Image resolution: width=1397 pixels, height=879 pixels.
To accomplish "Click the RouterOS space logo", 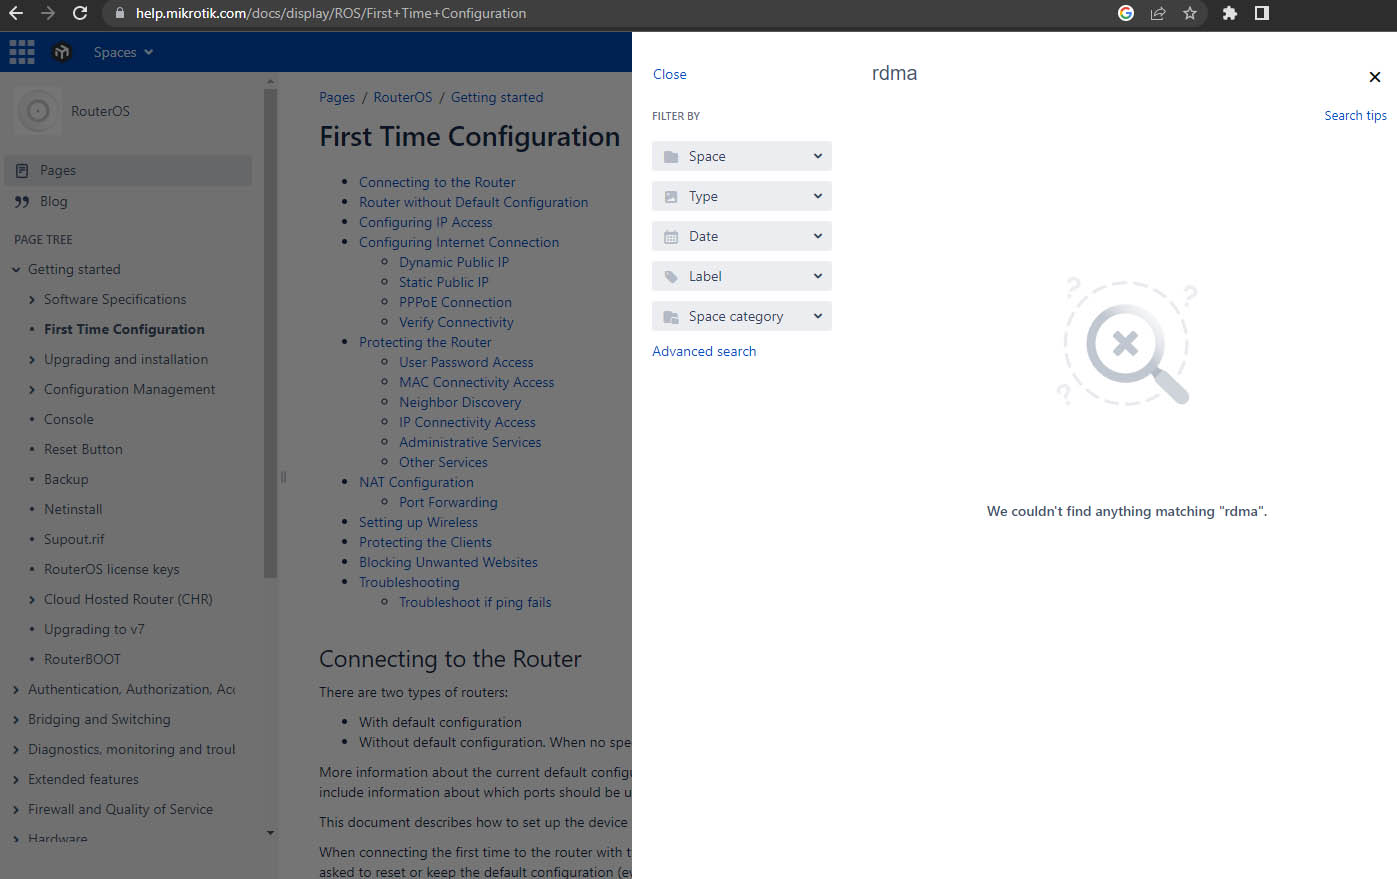I will point(38,111).
